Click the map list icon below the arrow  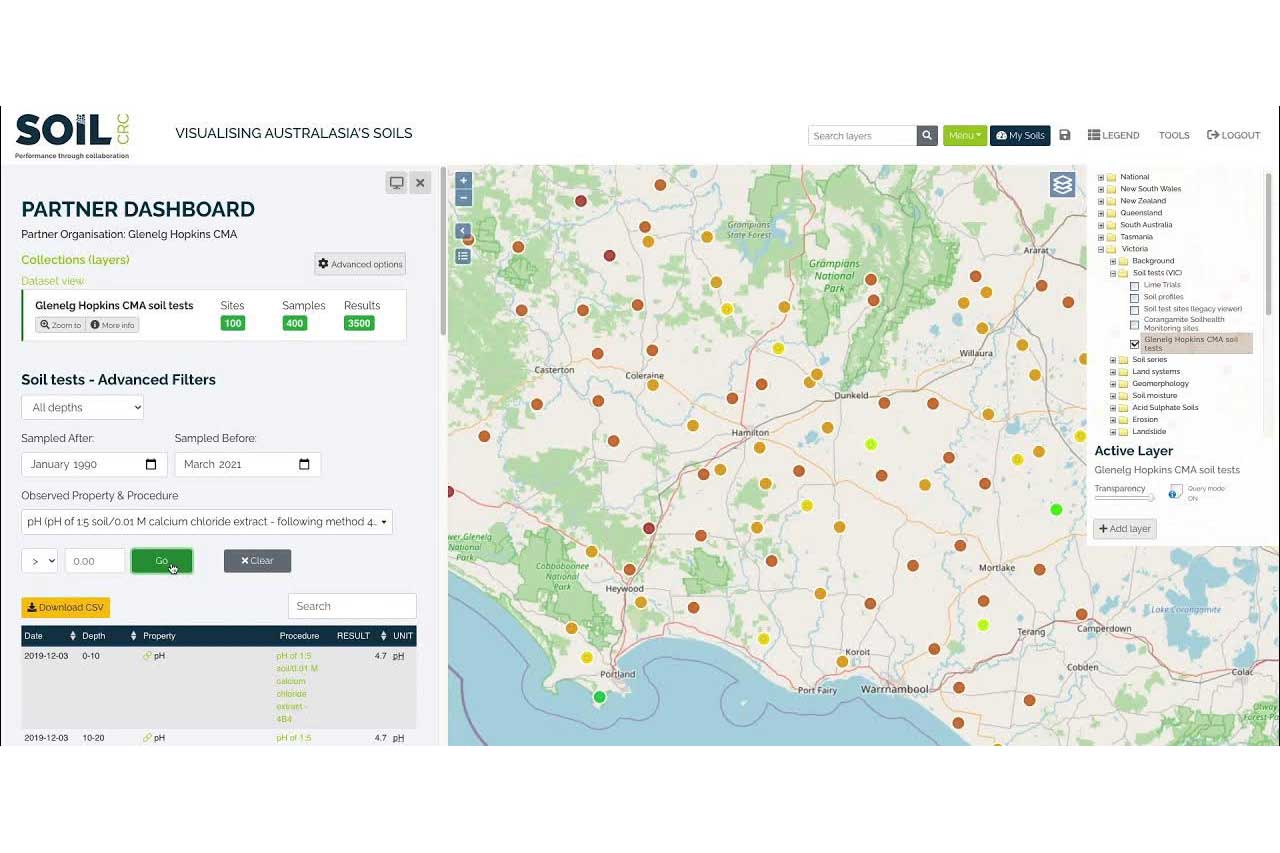(463, 256)
